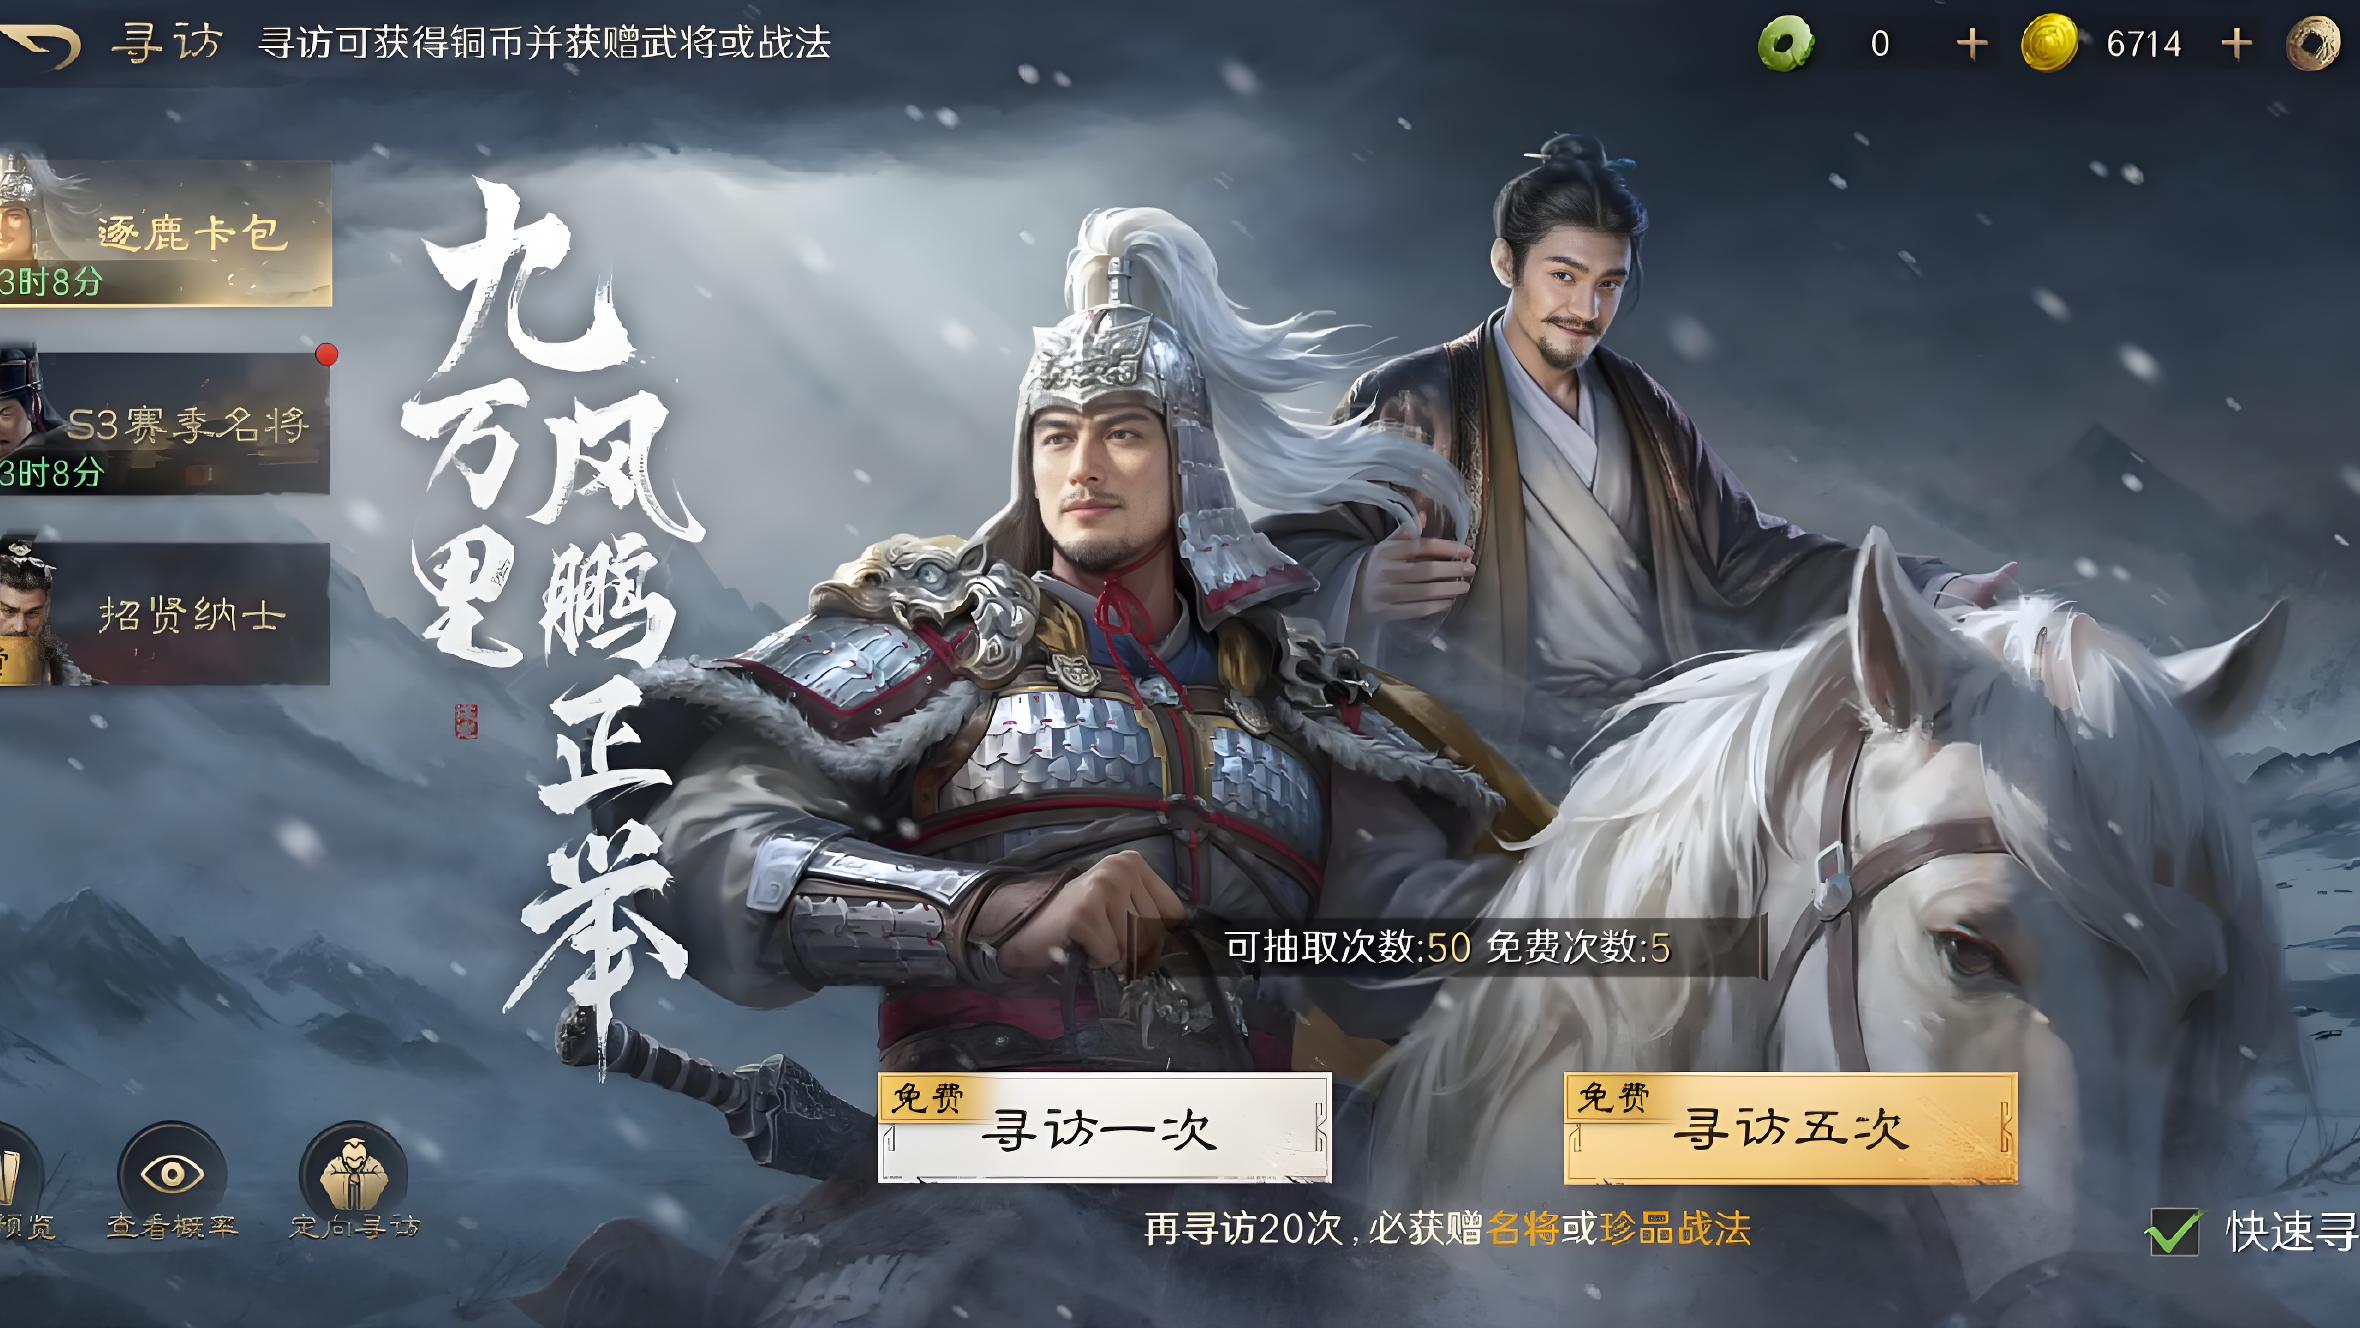Add jade with the first plus icon
2360x1328 pixels.
point(1972,44)
